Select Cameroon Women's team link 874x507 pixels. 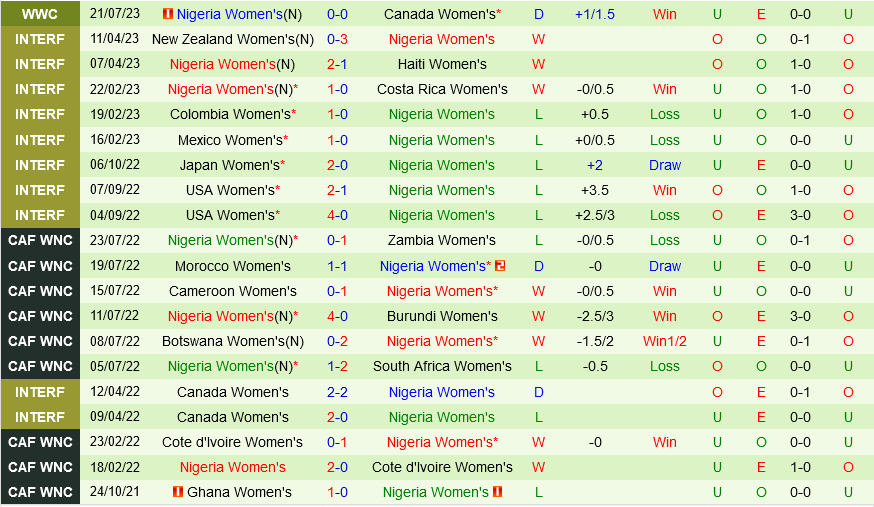(x=233, y=291)
